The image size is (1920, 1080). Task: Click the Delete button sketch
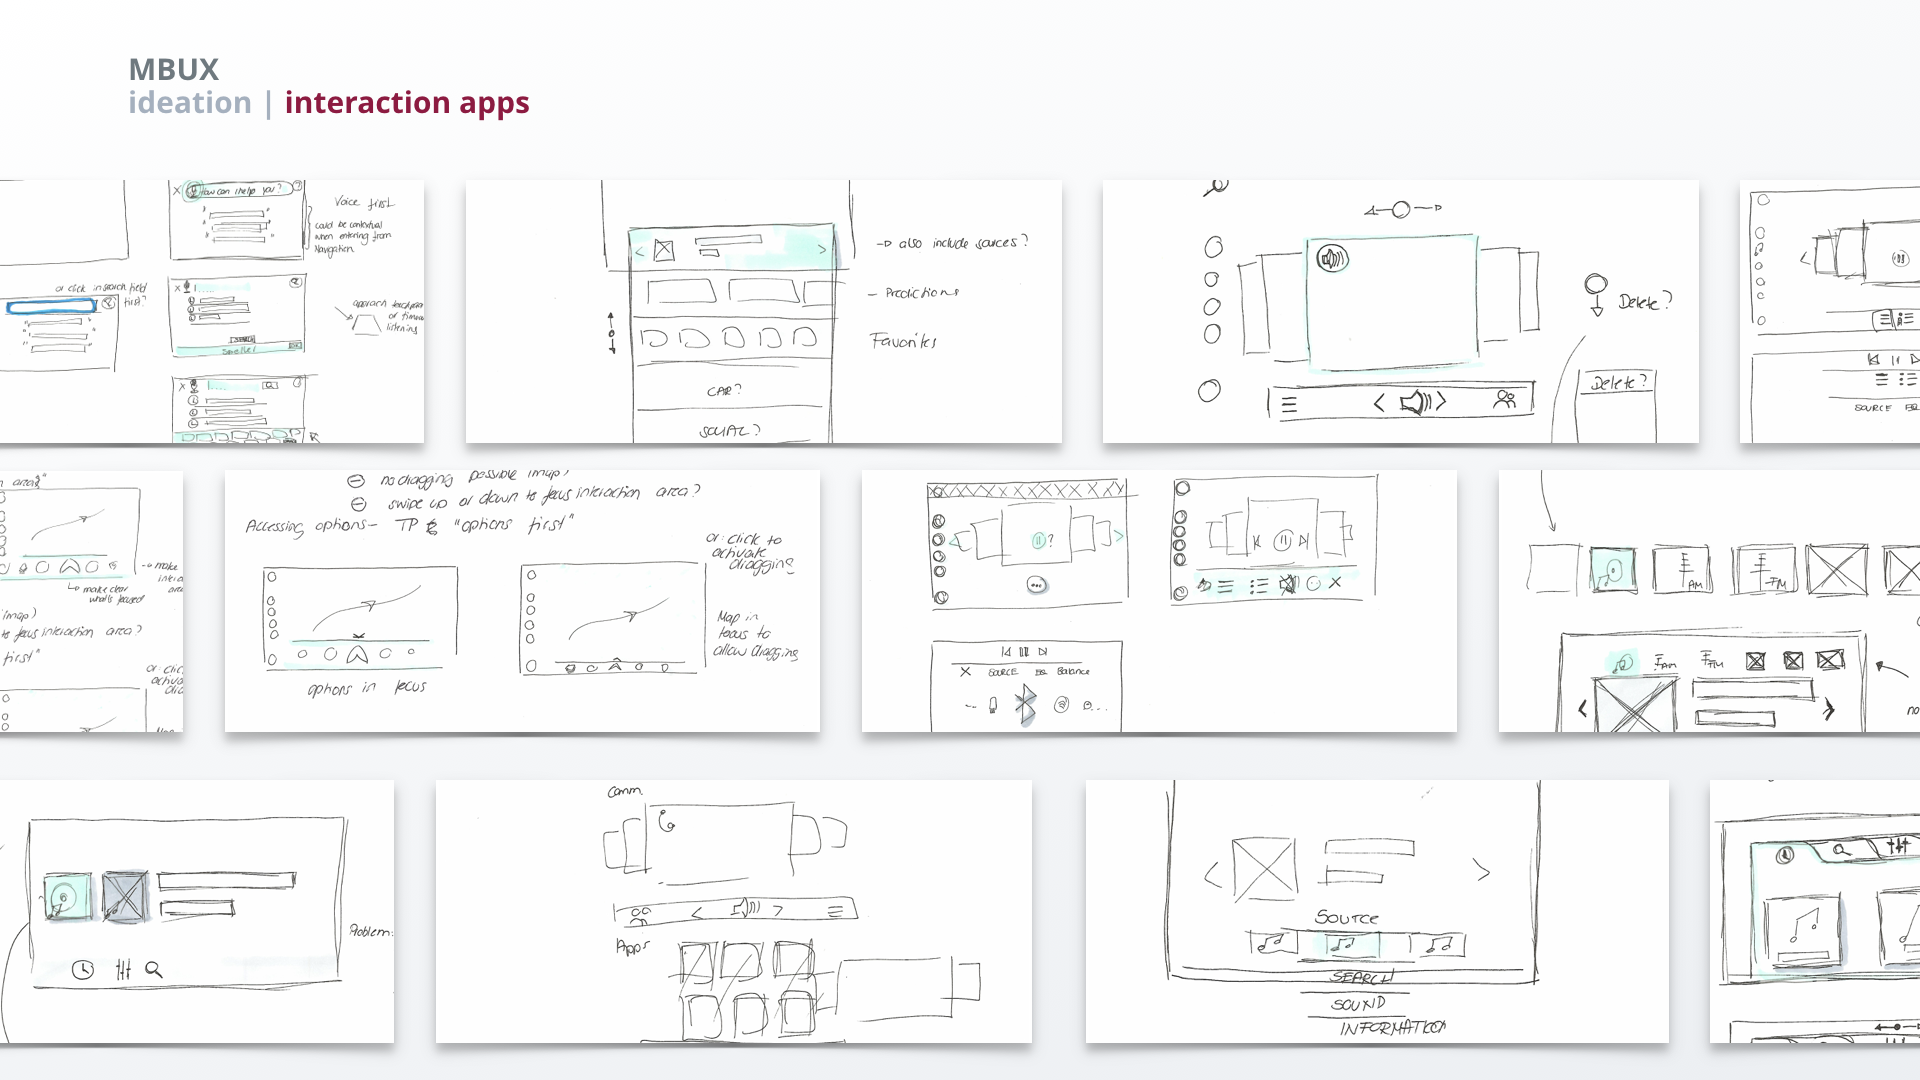coord(1620,382)
